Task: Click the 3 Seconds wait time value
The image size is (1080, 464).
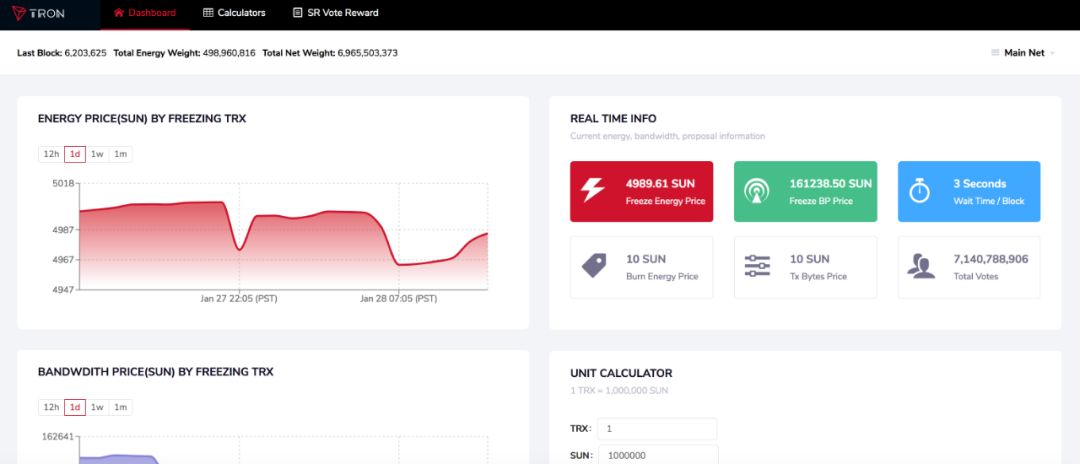Action: point(979,184)
